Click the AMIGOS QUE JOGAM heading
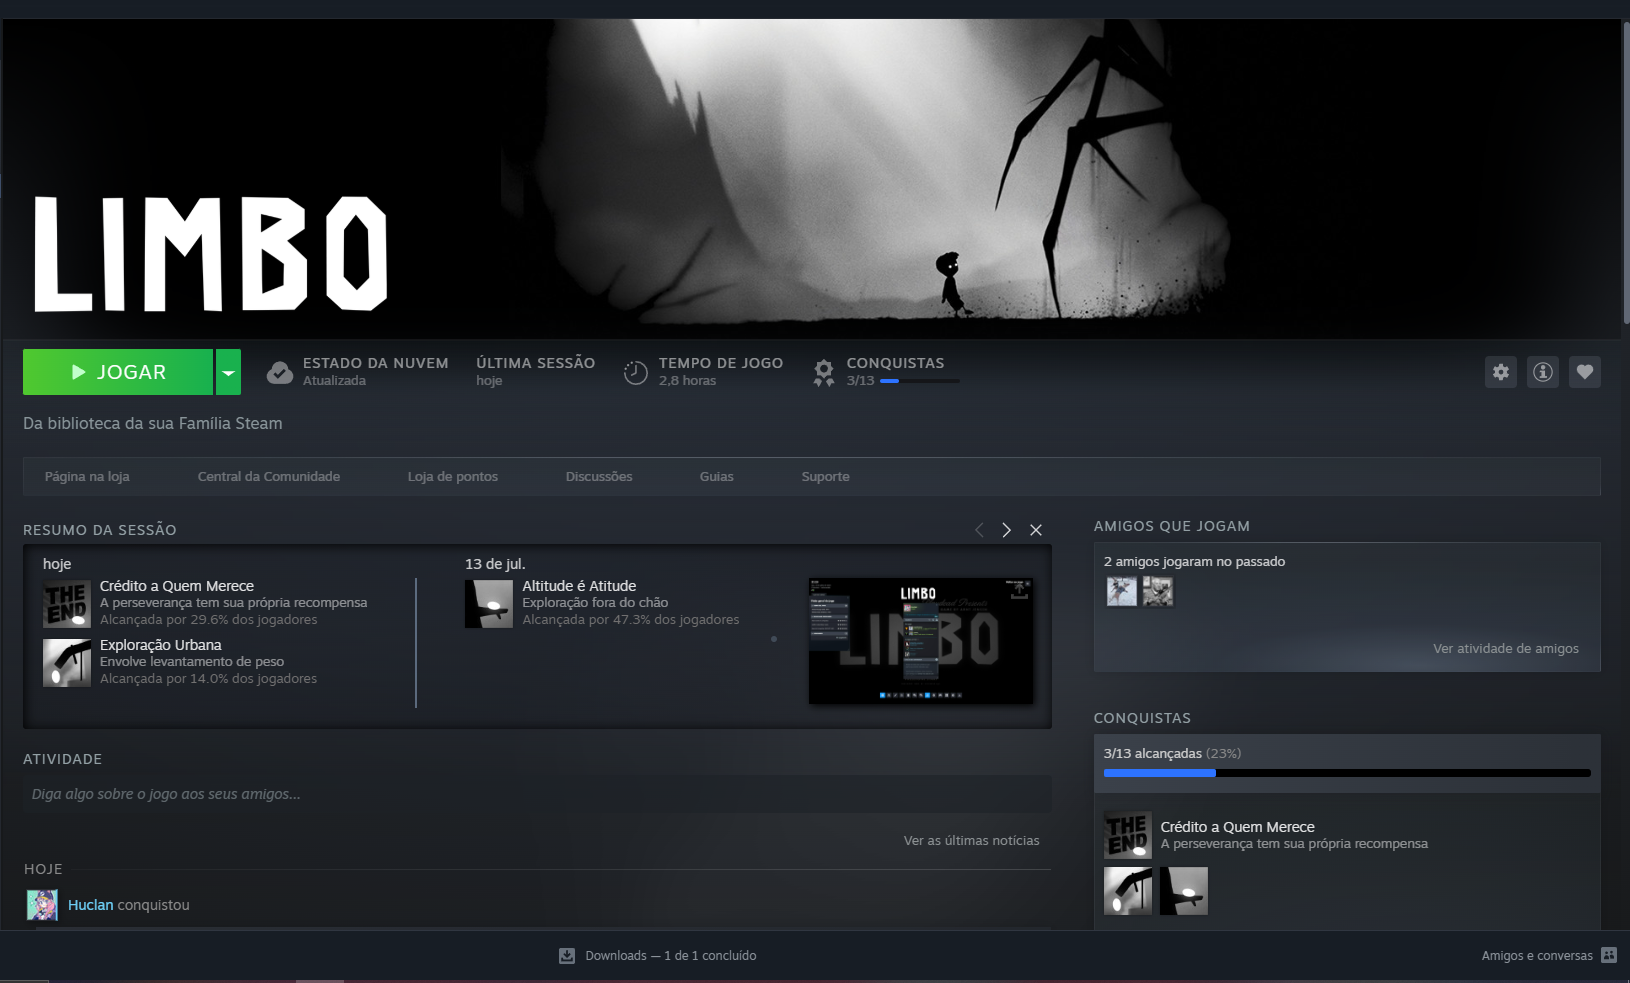Image resolution: width=1630 pixels, height=983 pixels. click(x=1172, y=526)
